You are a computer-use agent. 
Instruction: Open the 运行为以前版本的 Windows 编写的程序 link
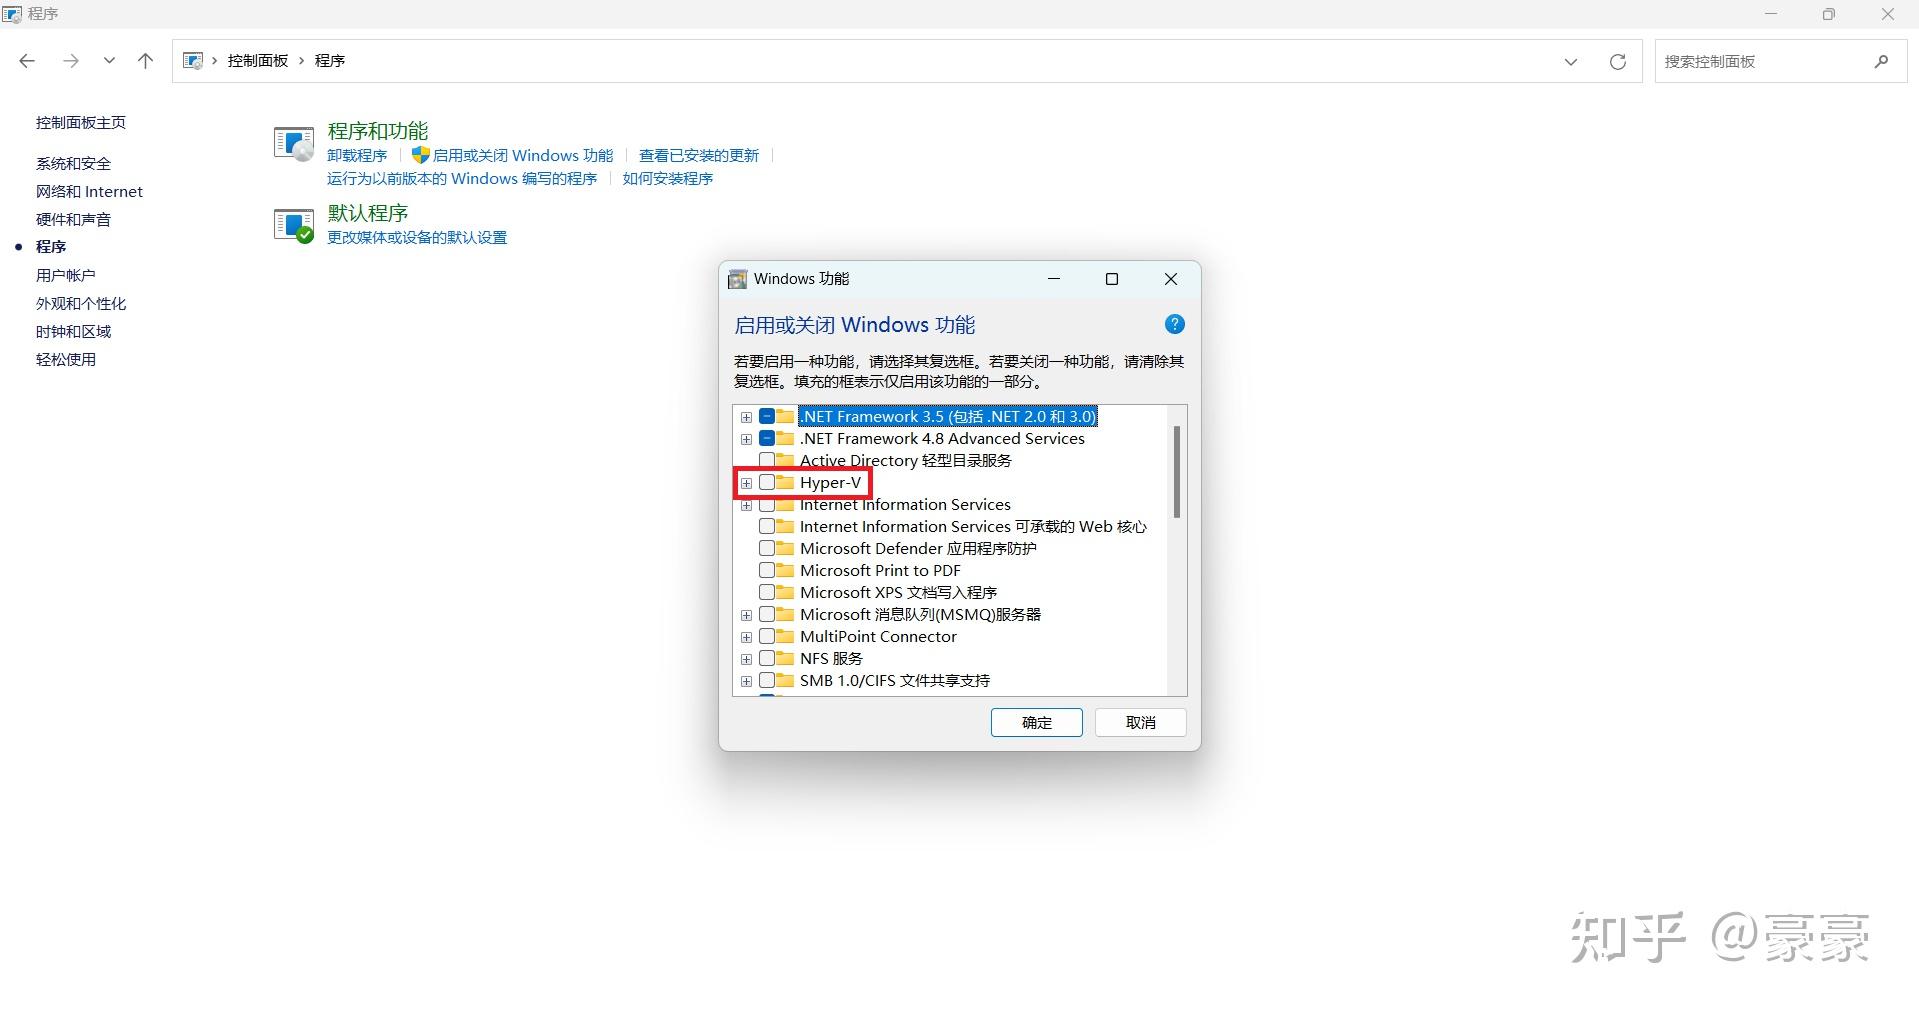pos(462,178)
